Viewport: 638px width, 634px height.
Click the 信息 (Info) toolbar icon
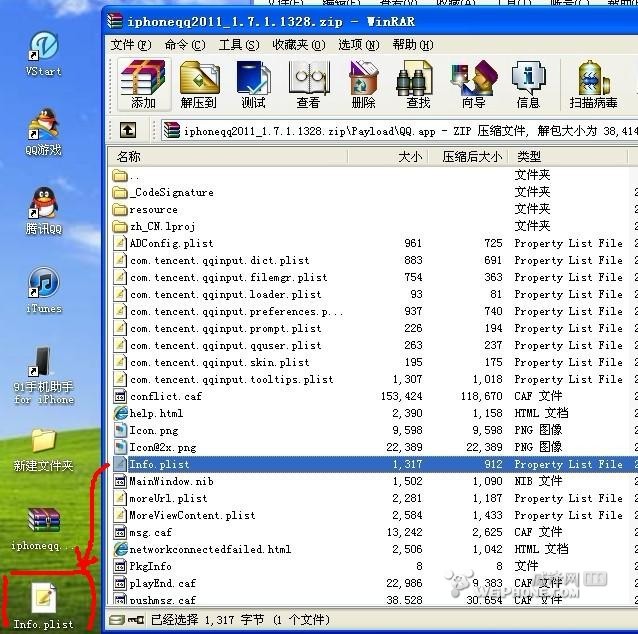coord(528,85)
